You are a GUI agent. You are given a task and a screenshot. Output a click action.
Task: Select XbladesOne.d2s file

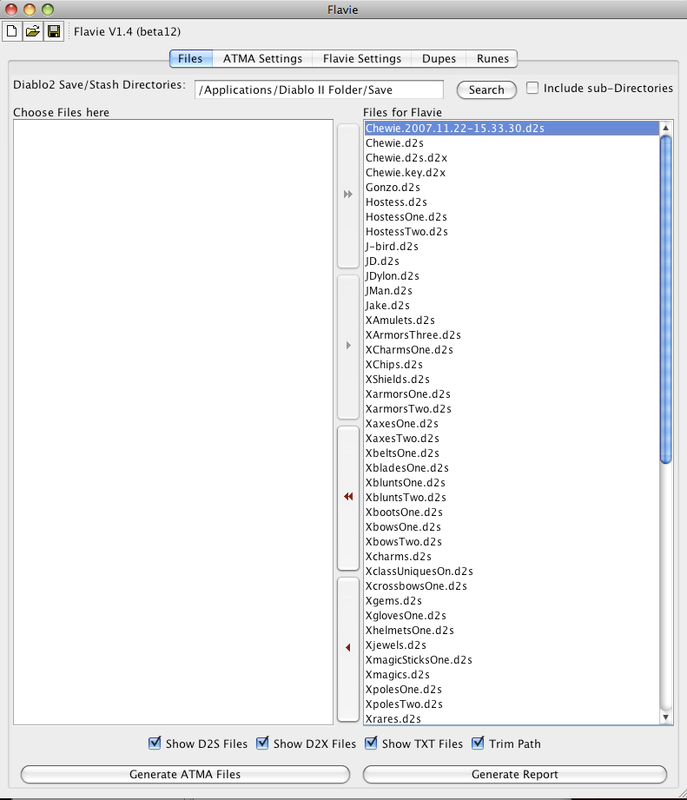pos(512,469)
